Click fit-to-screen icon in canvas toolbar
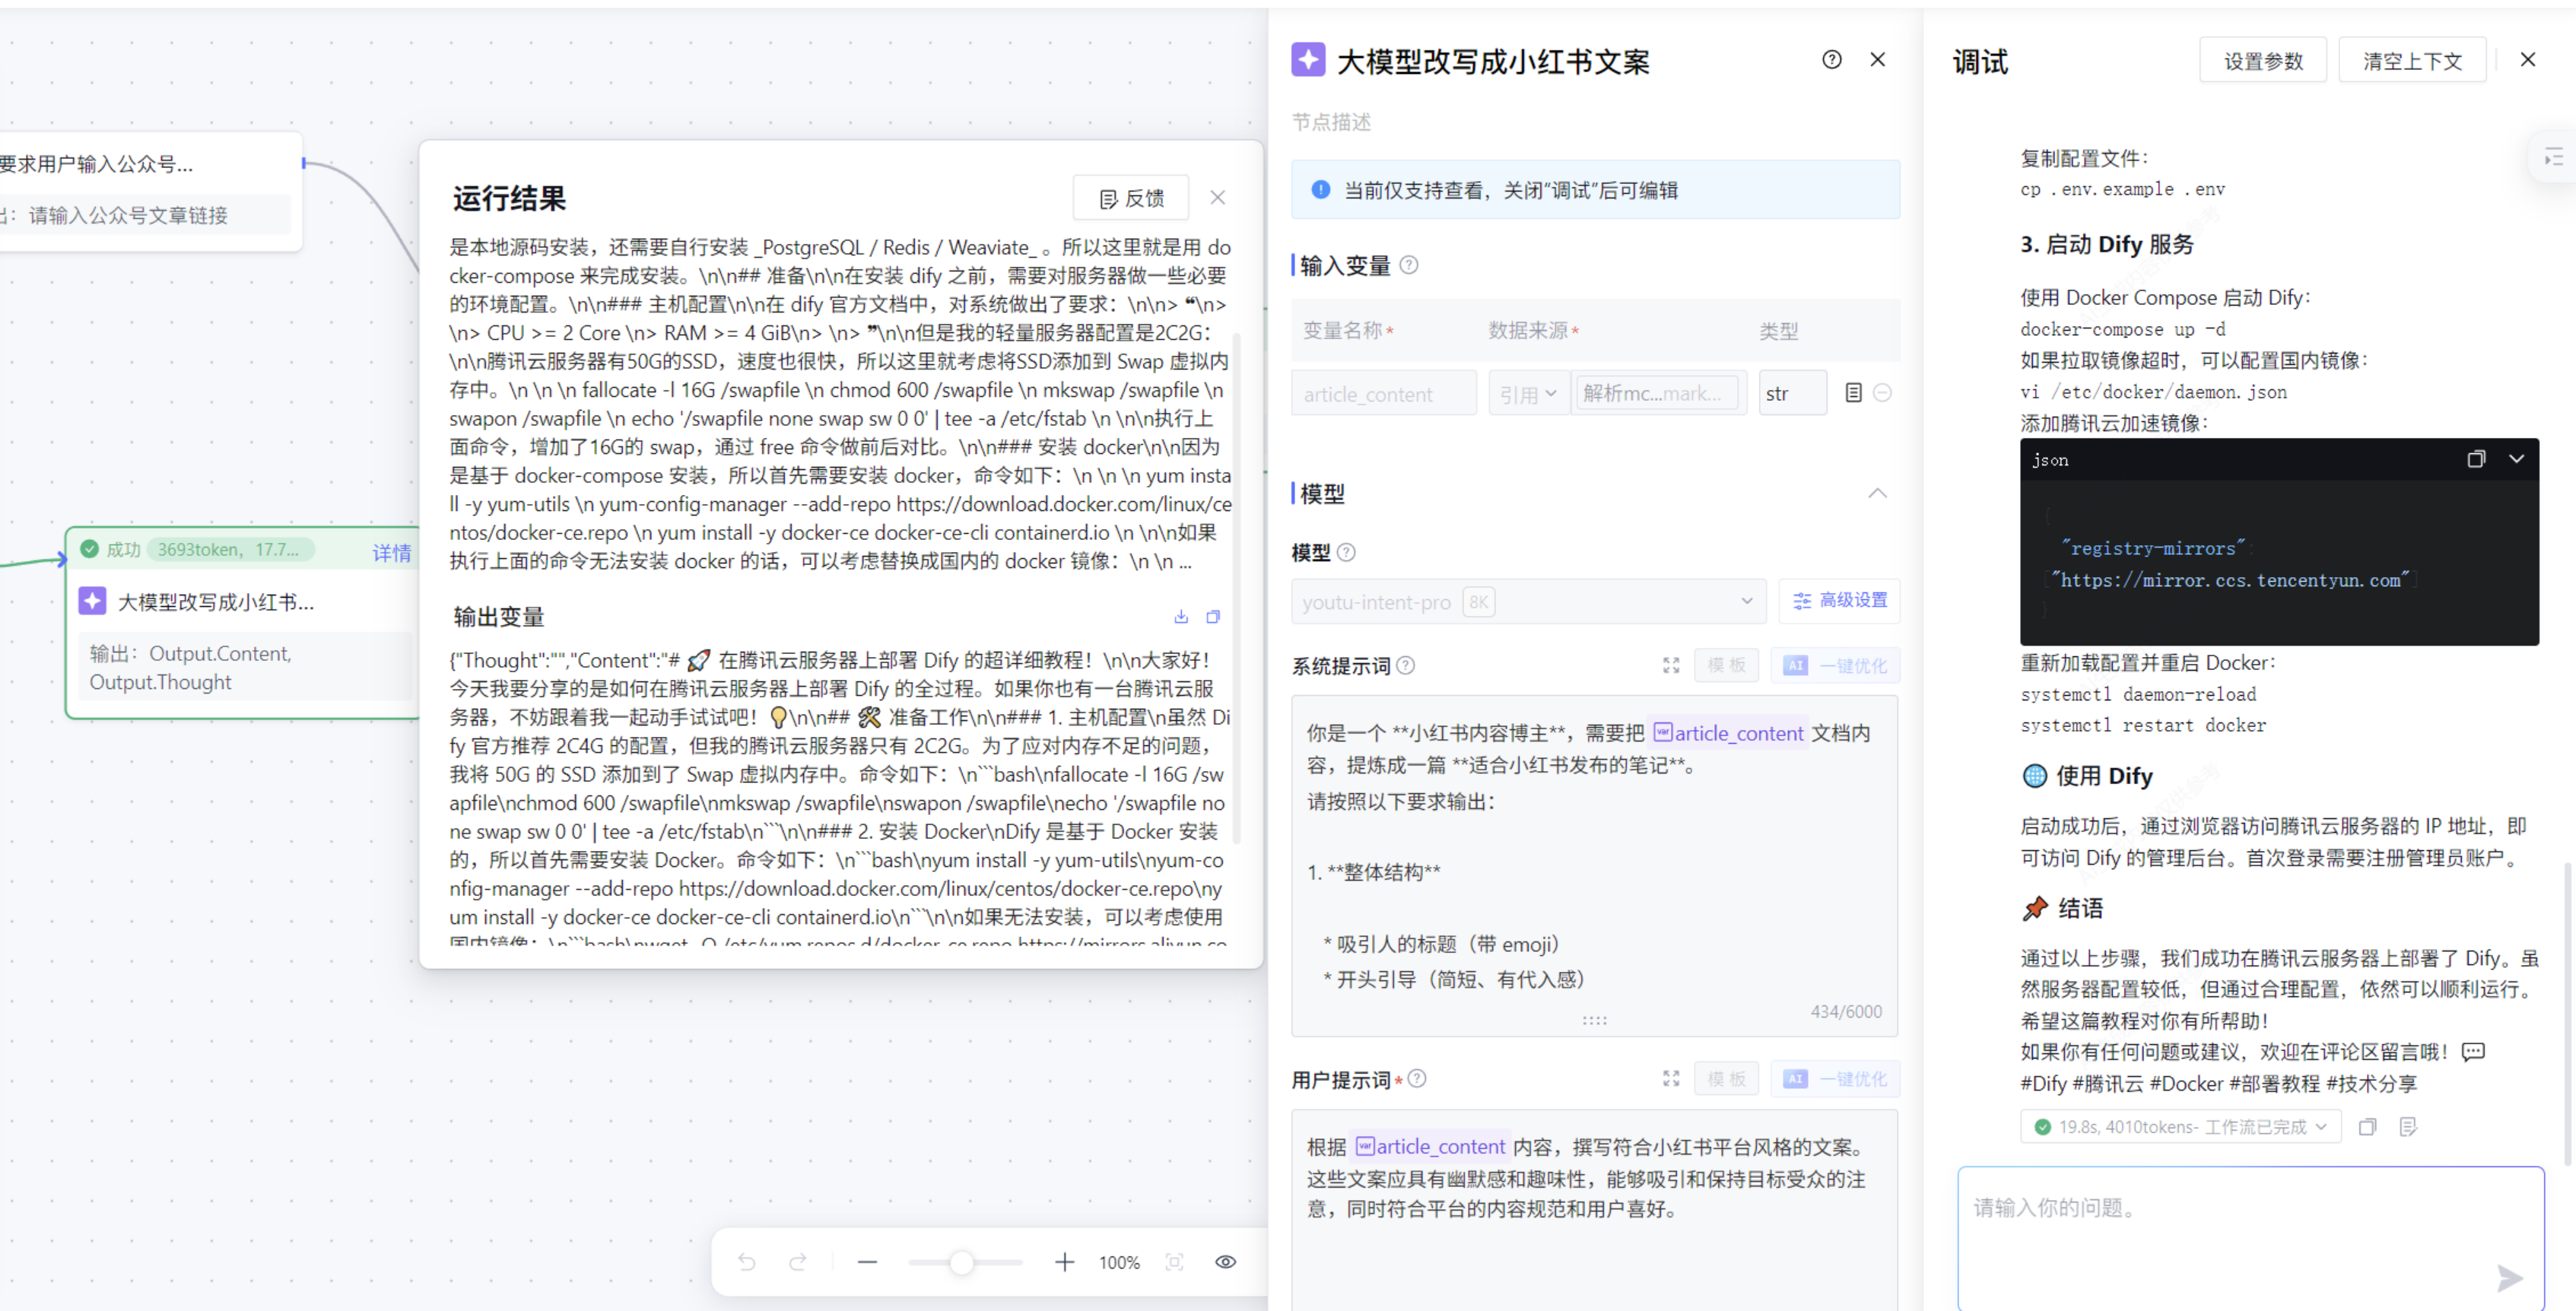2576x1311 pixels. click(1174, 1262)
